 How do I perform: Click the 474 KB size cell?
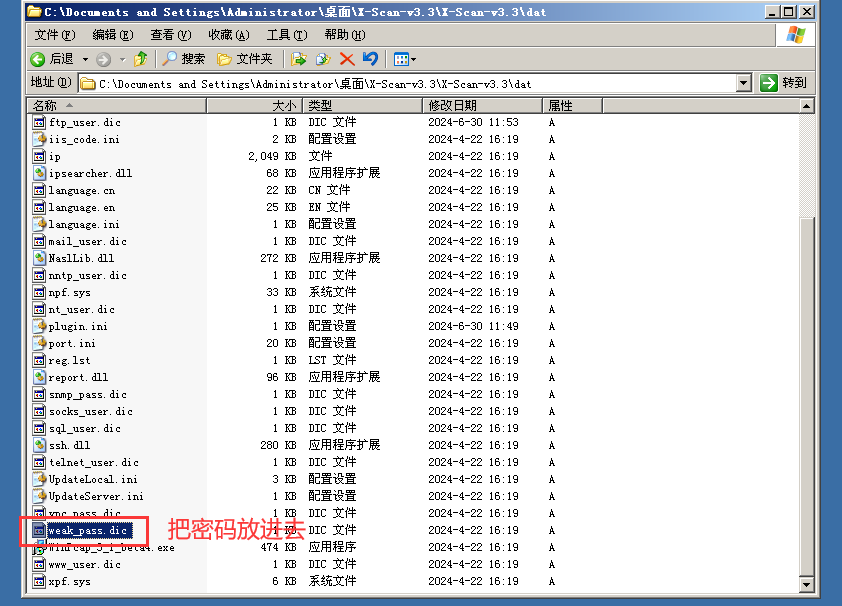point(278,547)
